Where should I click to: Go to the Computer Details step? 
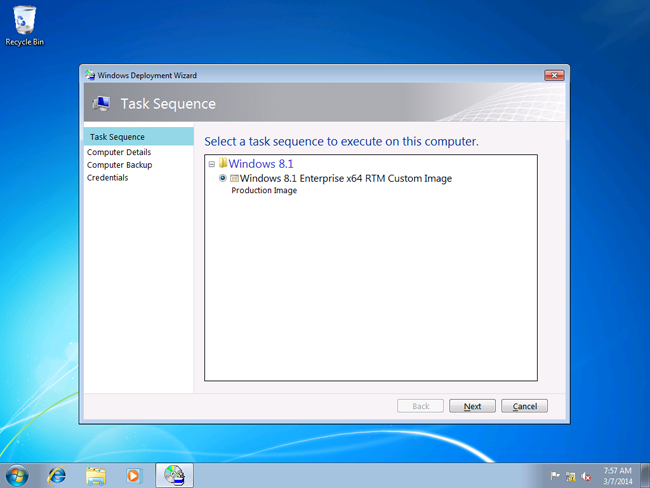click(119, 152)
